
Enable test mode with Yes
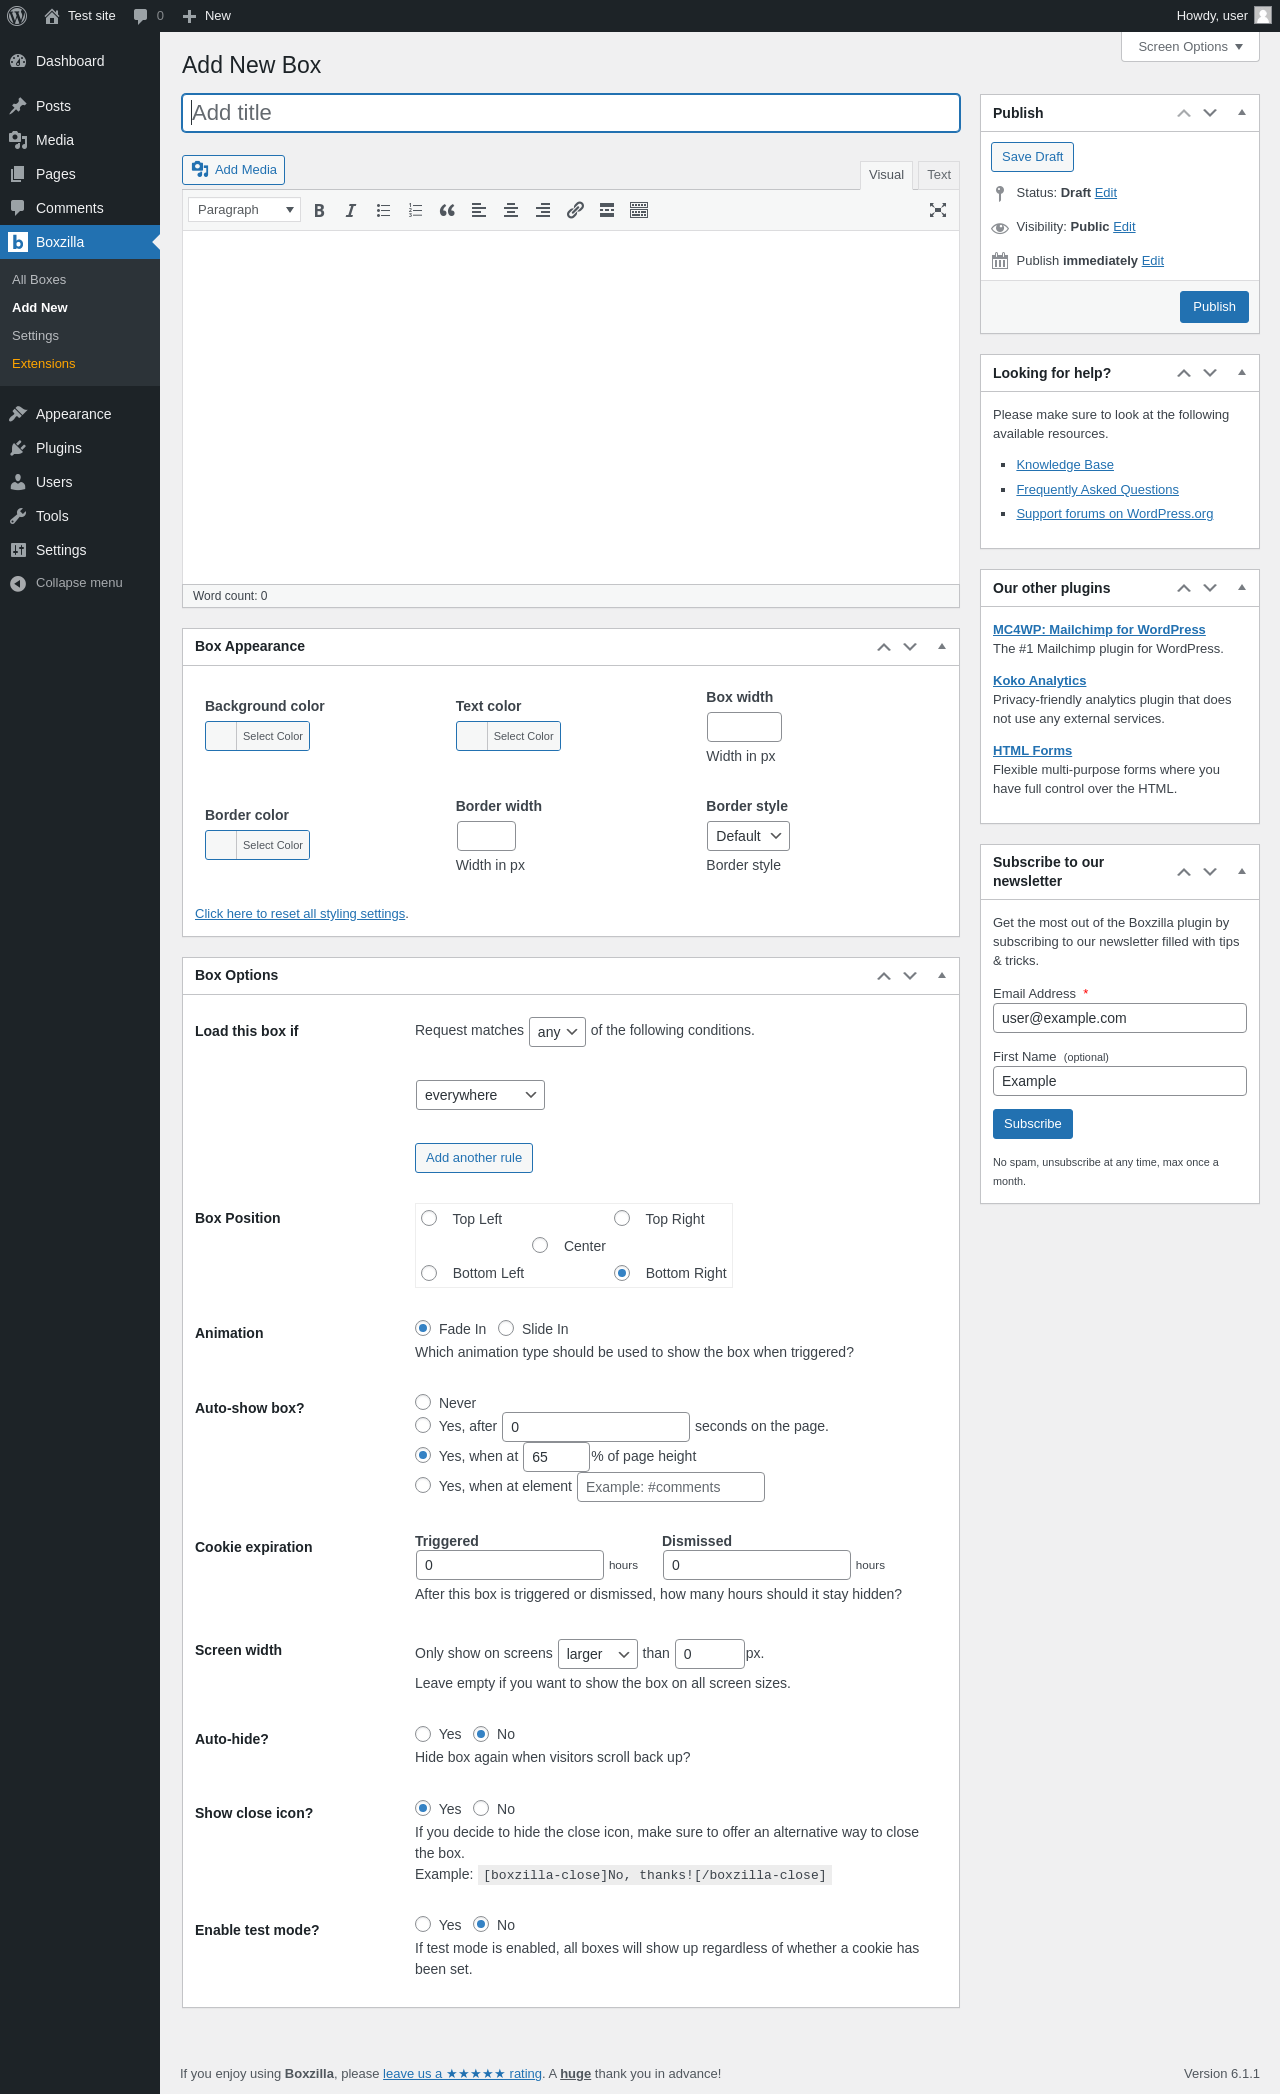tap(423, 1924)
